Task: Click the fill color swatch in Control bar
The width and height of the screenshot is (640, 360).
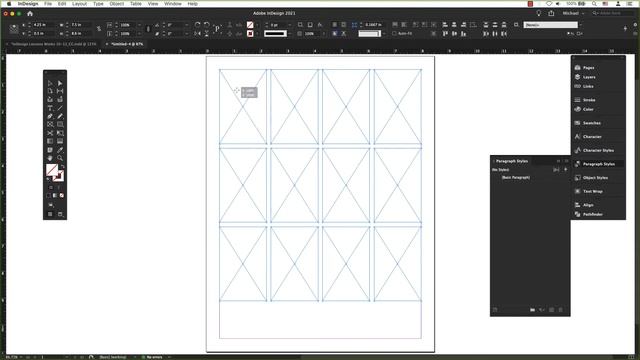Action: click(250, 25)
